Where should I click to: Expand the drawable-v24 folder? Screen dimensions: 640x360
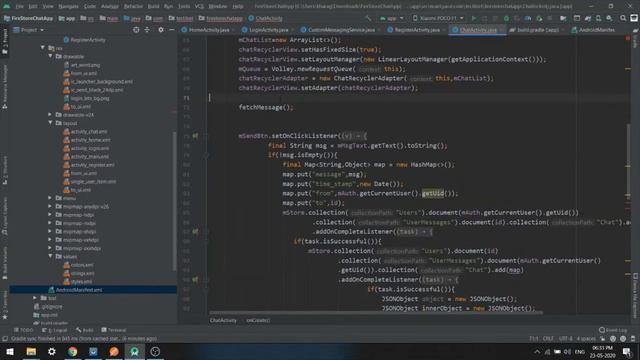coord(51,115)
